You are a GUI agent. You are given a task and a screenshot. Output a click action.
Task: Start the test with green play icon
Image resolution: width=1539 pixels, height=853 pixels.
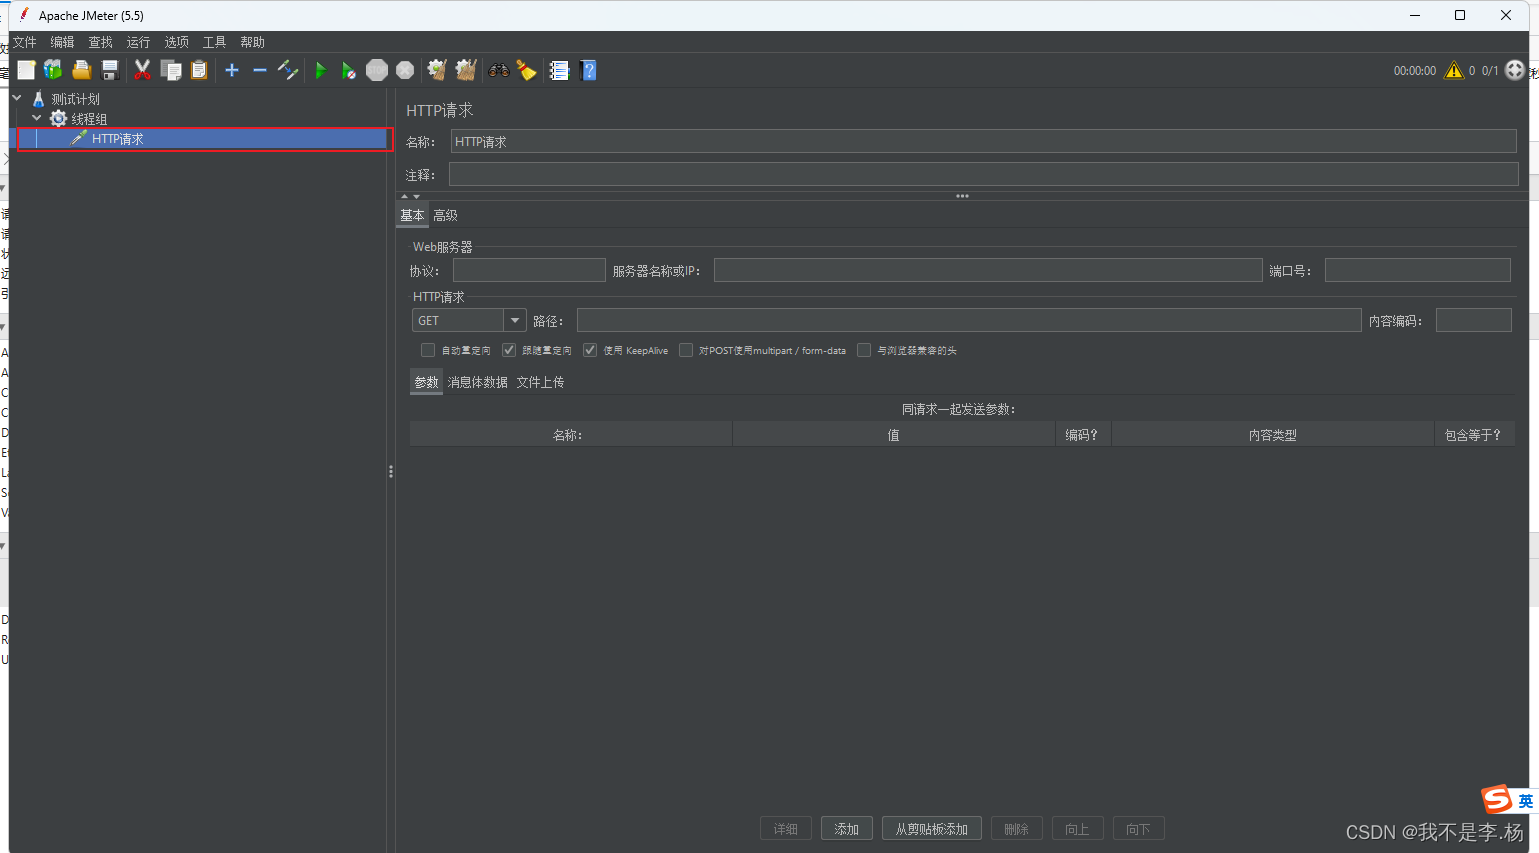point(320,70)
